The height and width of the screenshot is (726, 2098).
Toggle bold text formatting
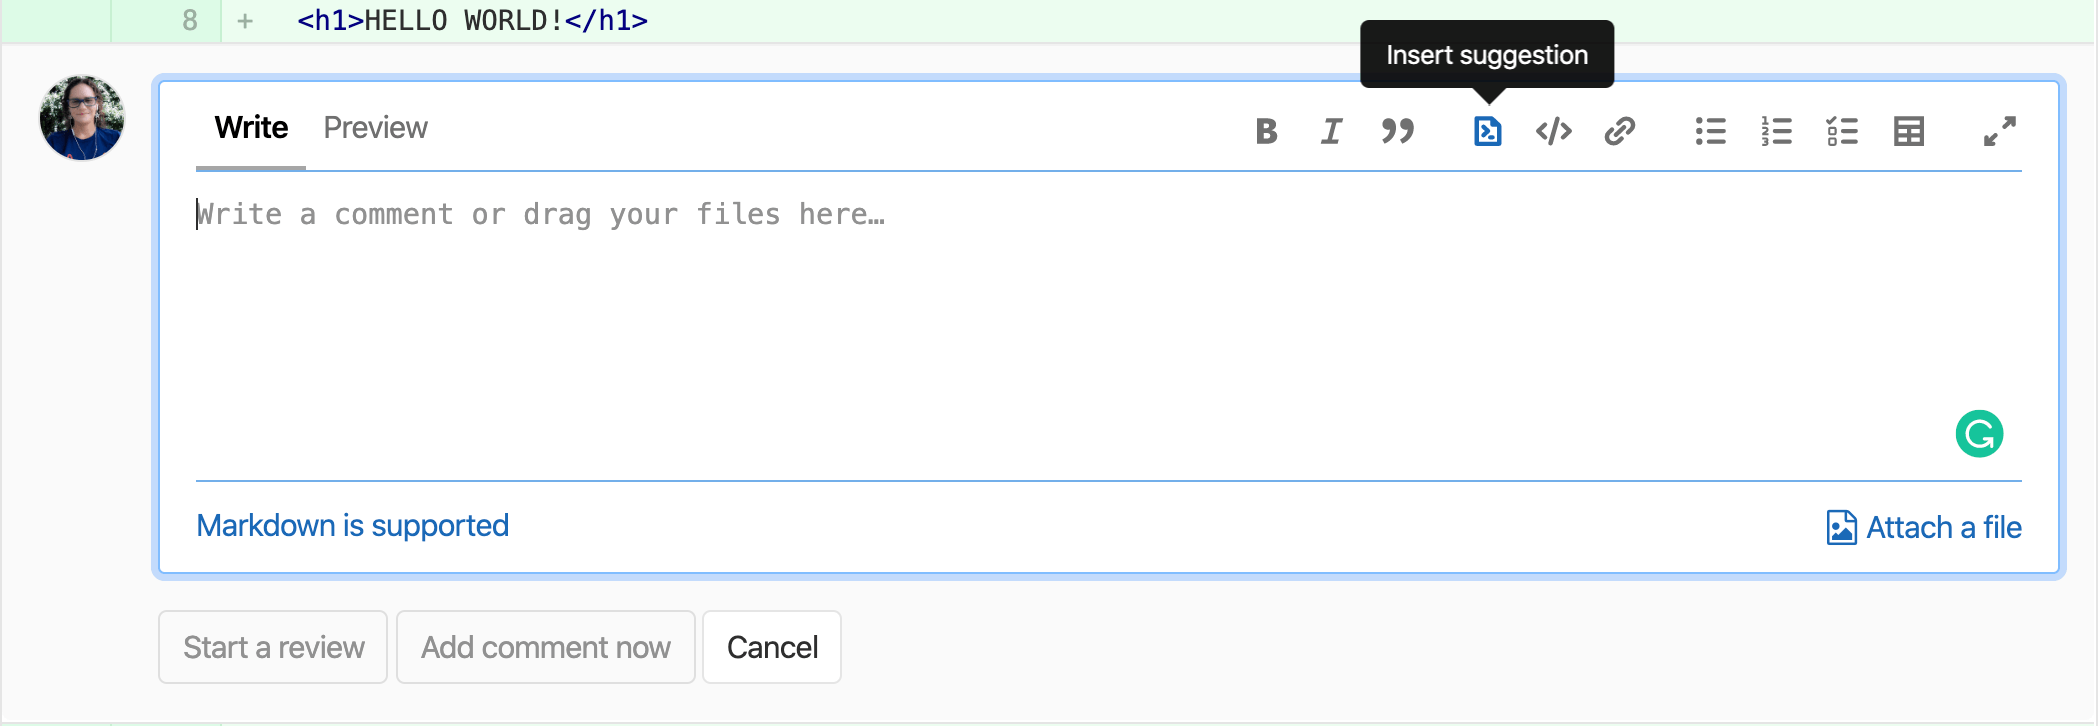(x=1266, y=131)
